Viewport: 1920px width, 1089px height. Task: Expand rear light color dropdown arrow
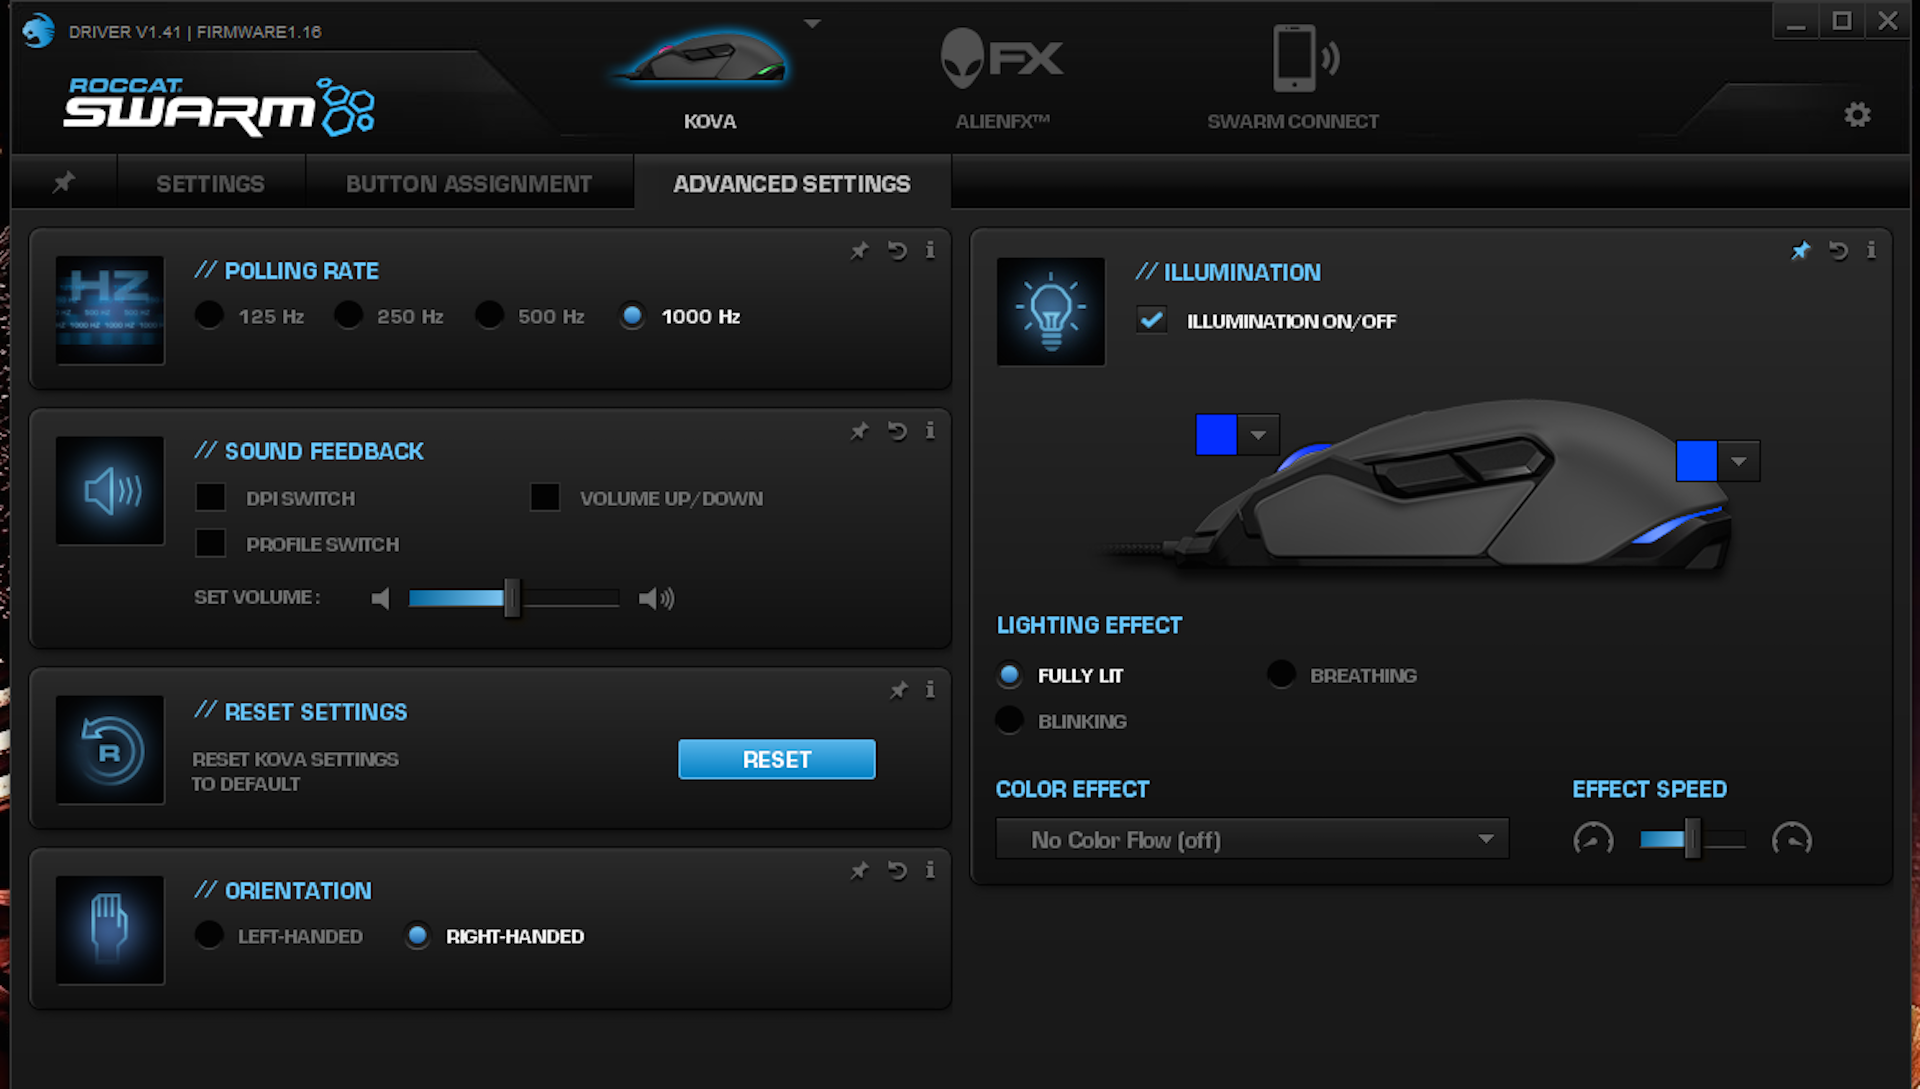pyautogui.click(x=1739, y=461)
